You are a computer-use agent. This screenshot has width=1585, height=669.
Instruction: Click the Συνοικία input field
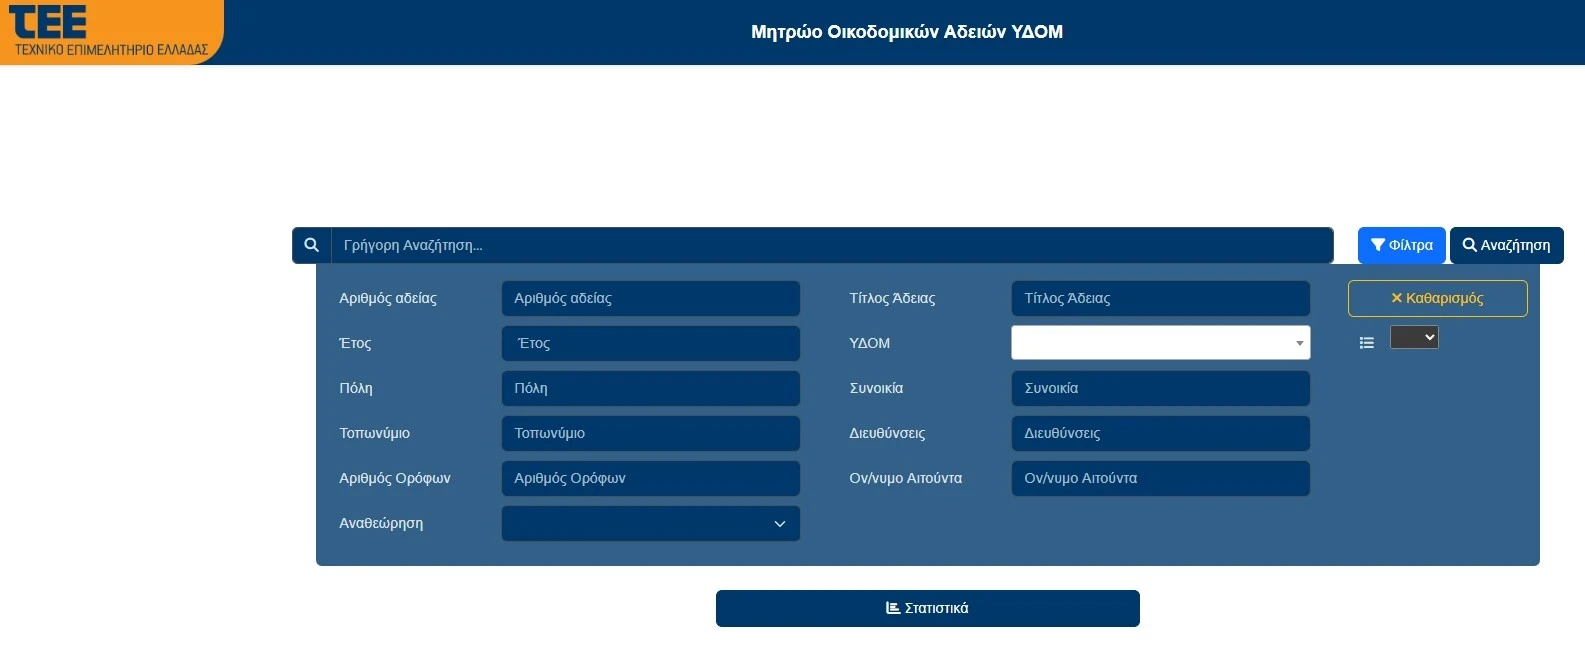1160,388
